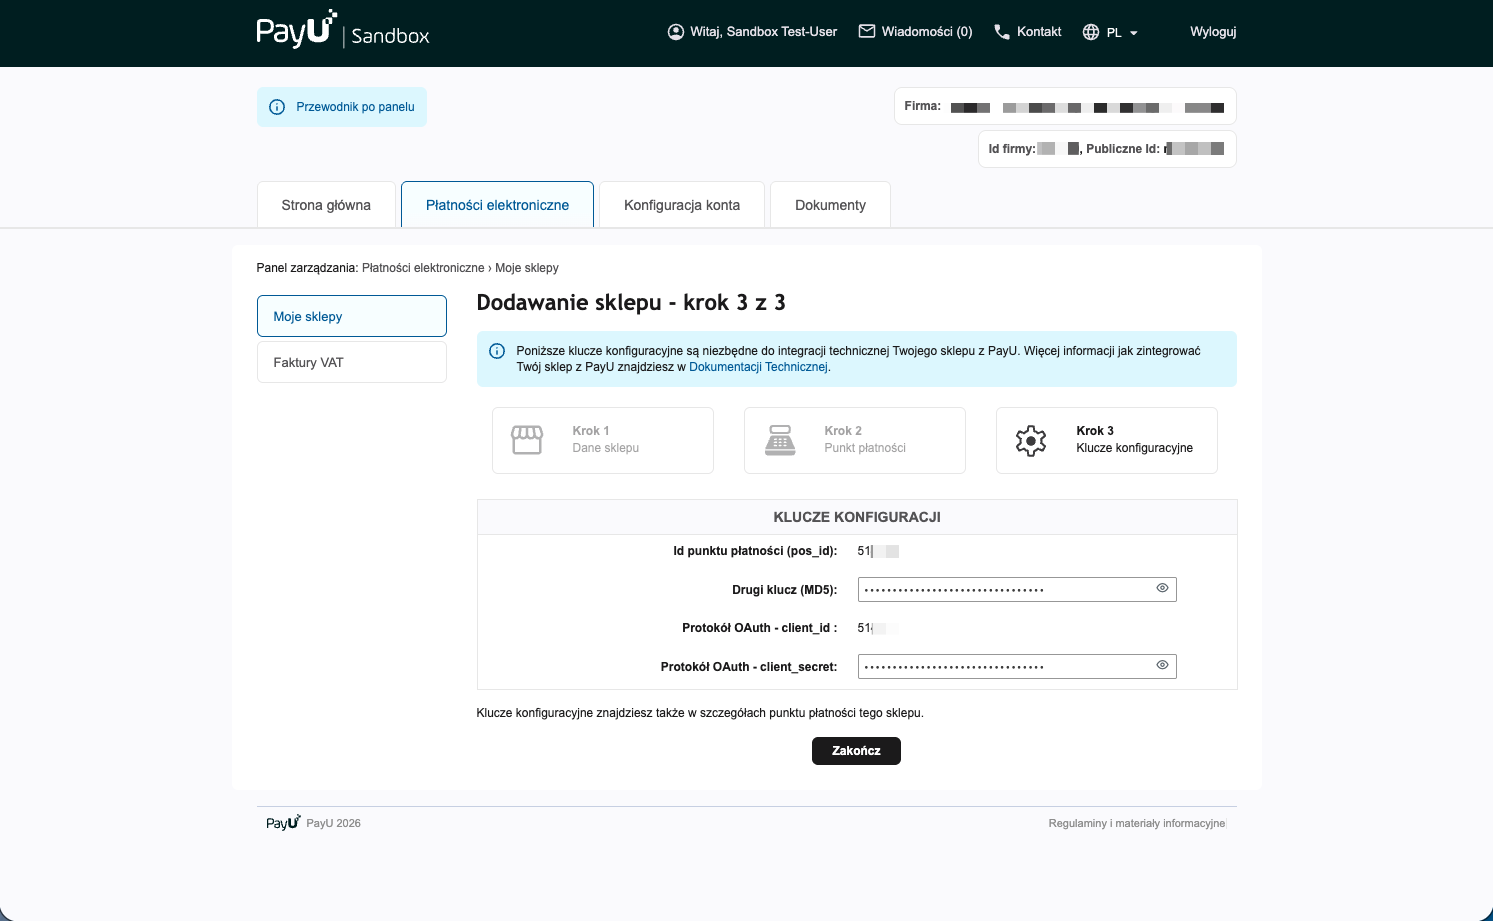This screenshot has width=1493, height=921.
Task: Click the OAuth client_secret field
Action: (1017, 666)
